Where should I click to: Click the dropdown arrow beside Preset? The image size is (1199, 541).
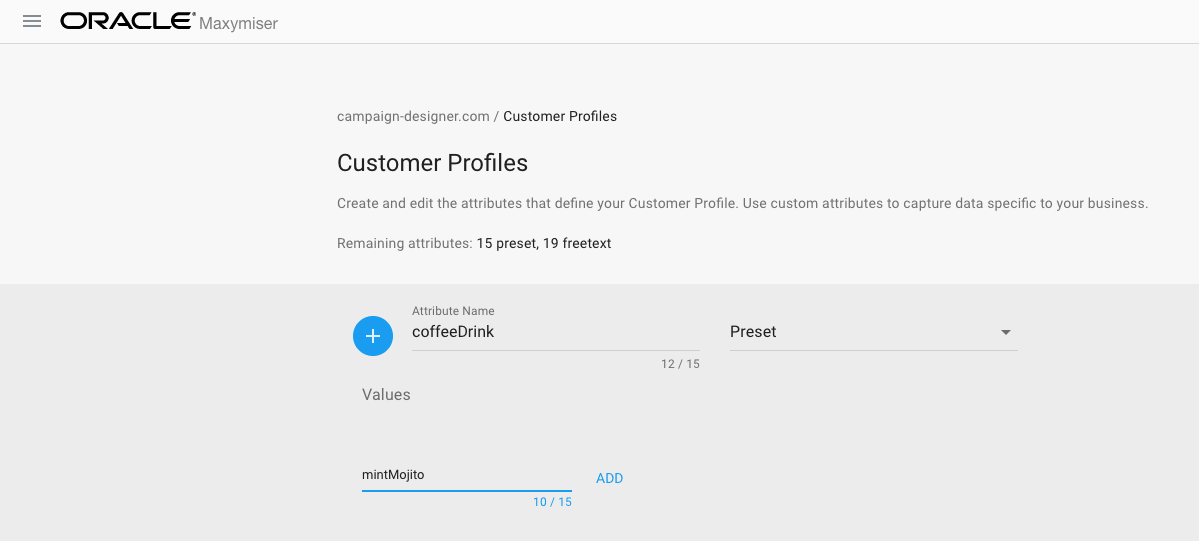pos(1006,332)
